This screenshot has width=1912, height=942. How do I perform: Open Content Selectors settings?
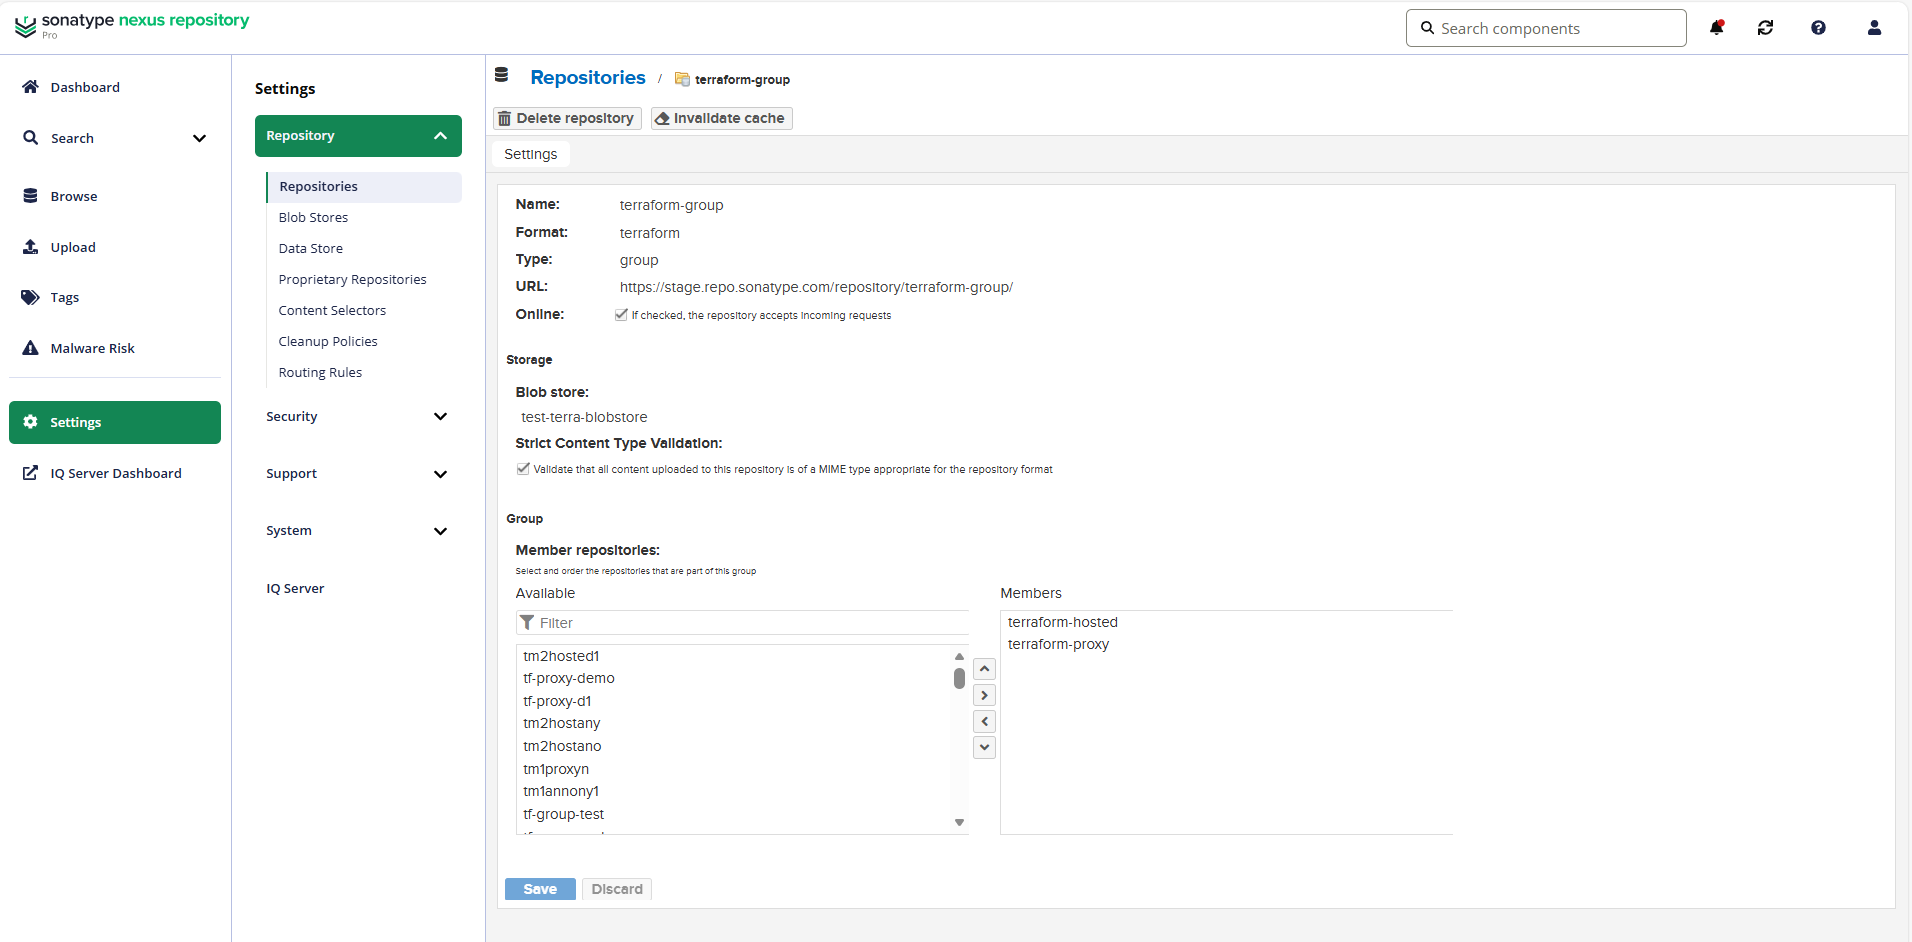pos(332,311)
